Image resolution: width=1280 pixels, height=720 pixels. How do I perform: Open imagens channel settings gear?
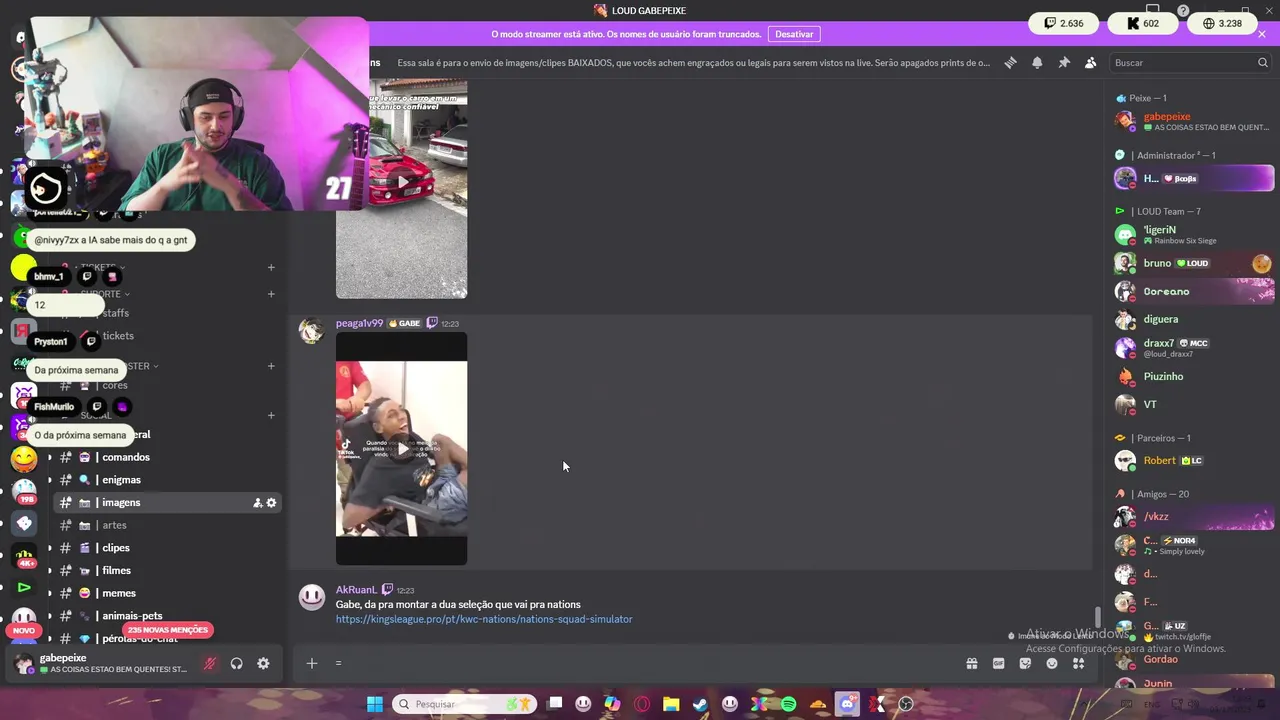pyautogui.click(x=271, y=503)
